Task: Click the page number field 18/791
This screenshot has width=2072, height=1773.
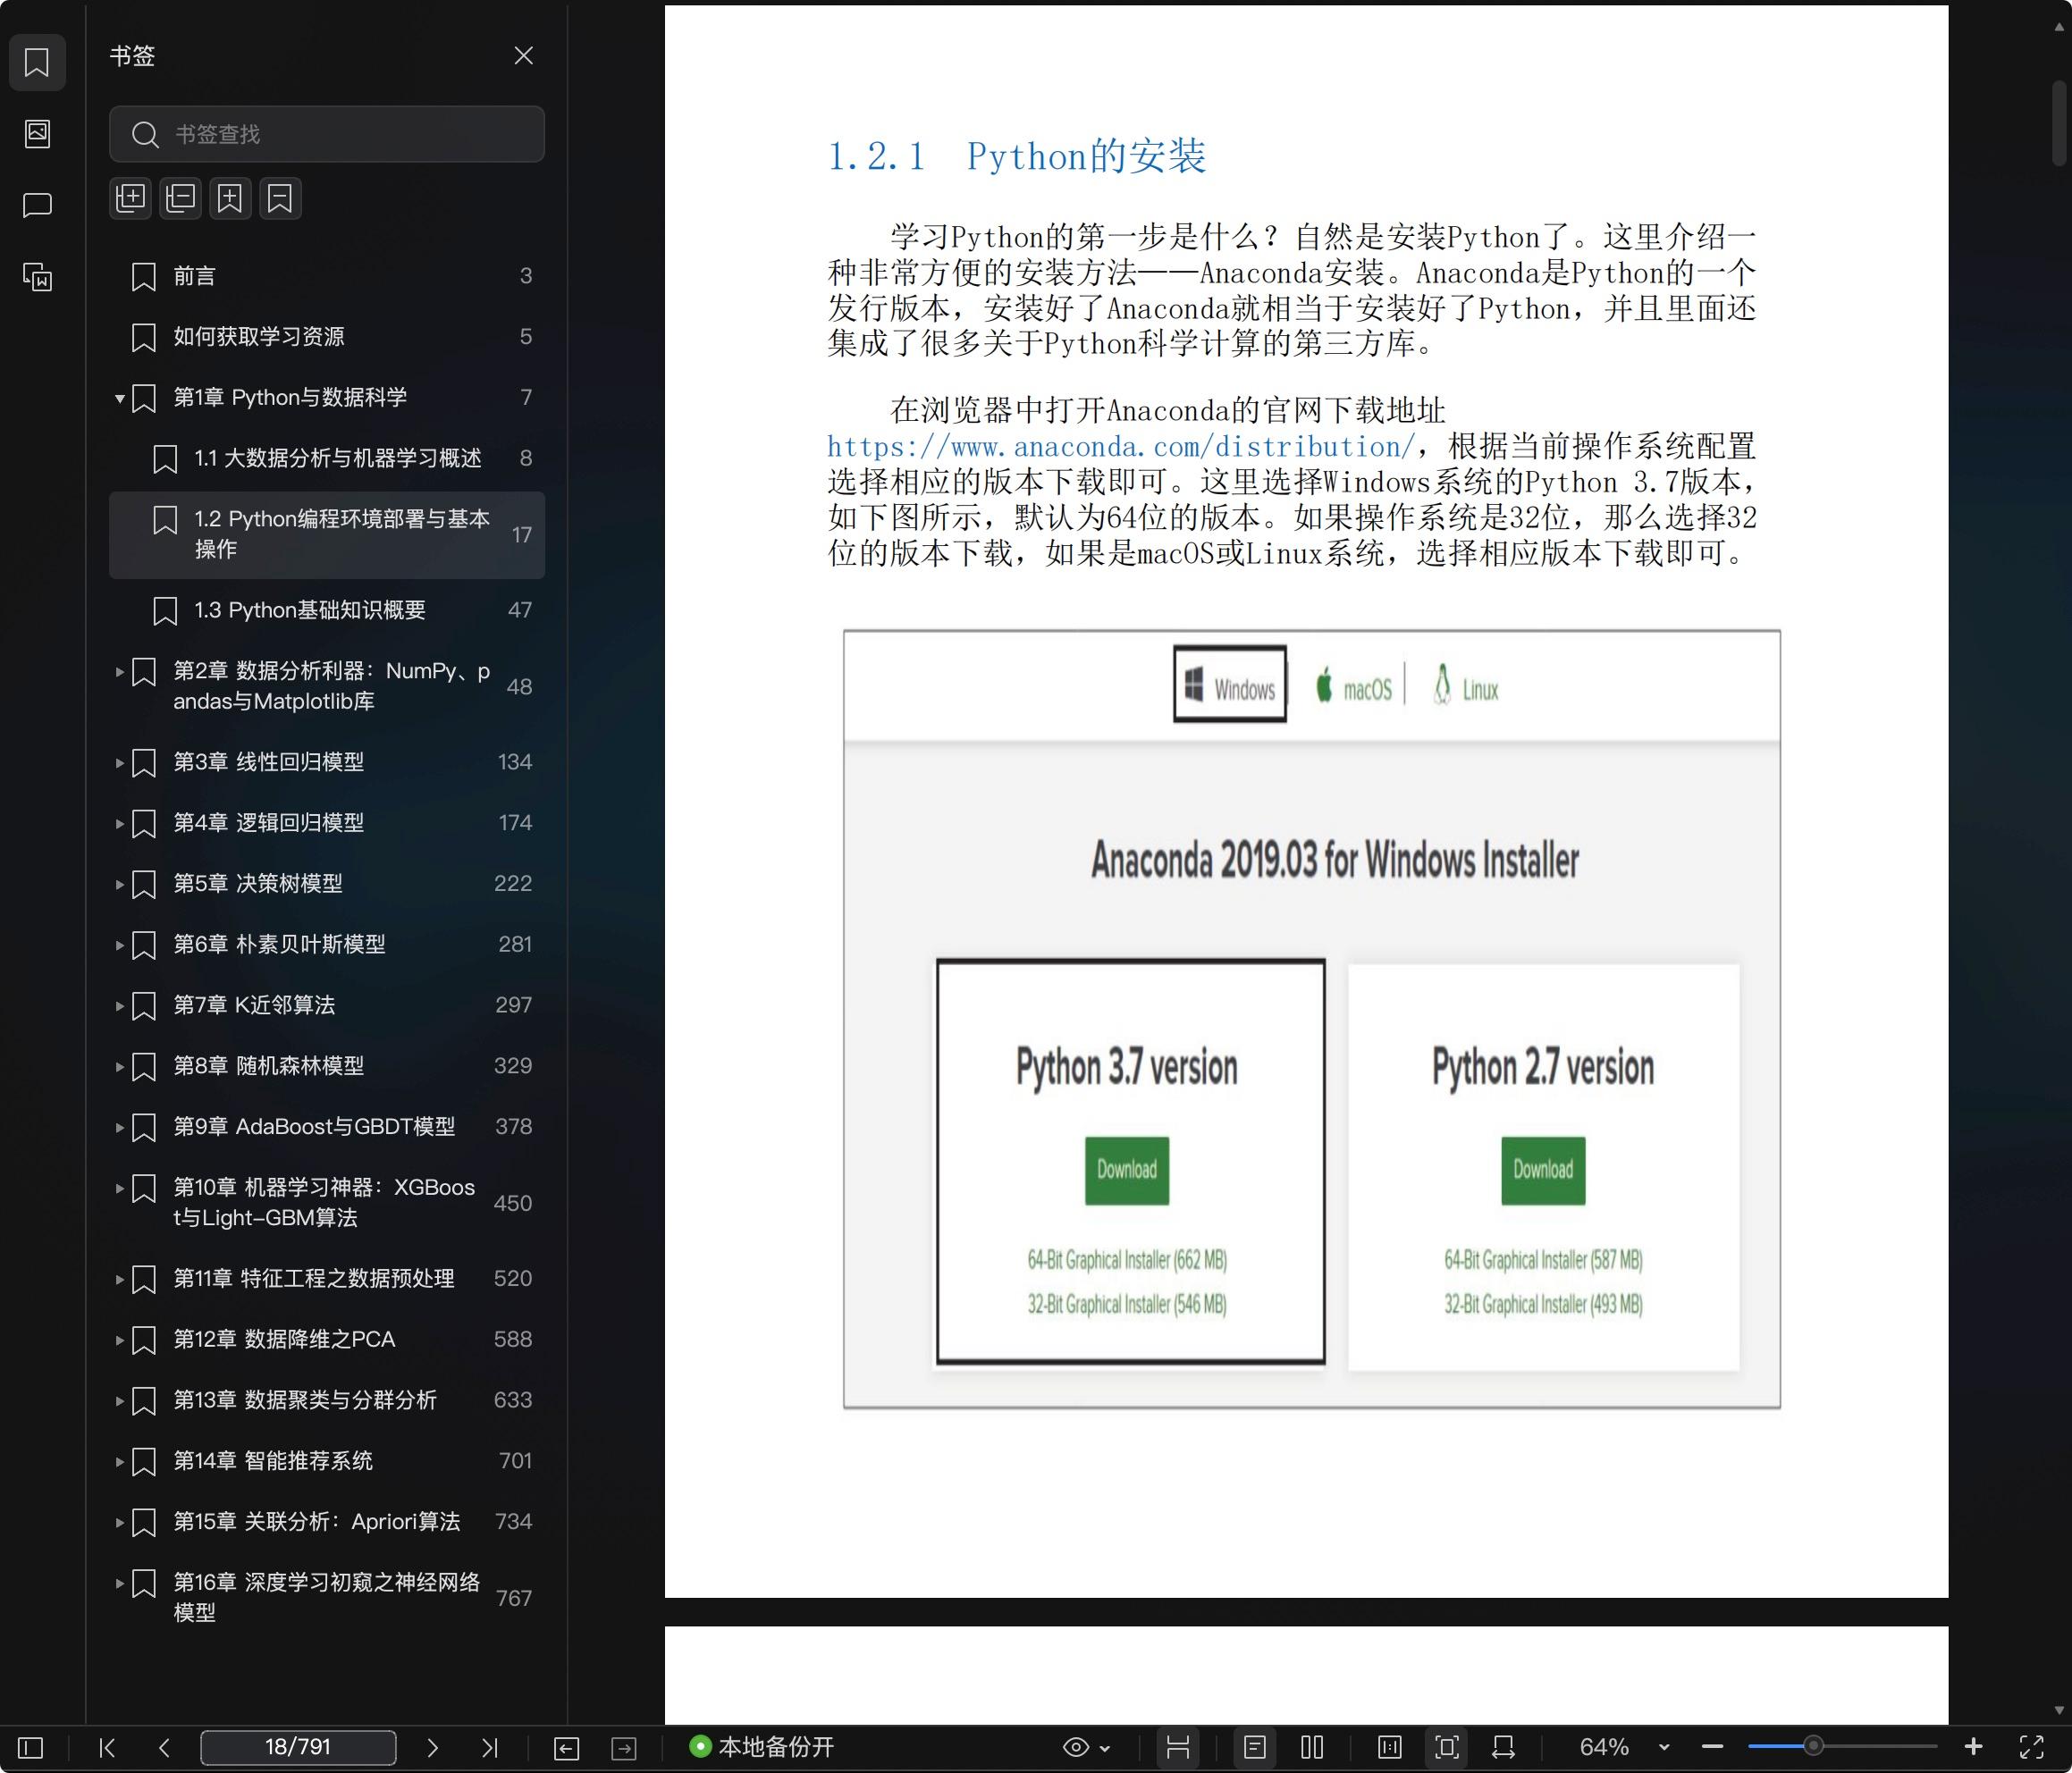Action: coord(298,1747)
